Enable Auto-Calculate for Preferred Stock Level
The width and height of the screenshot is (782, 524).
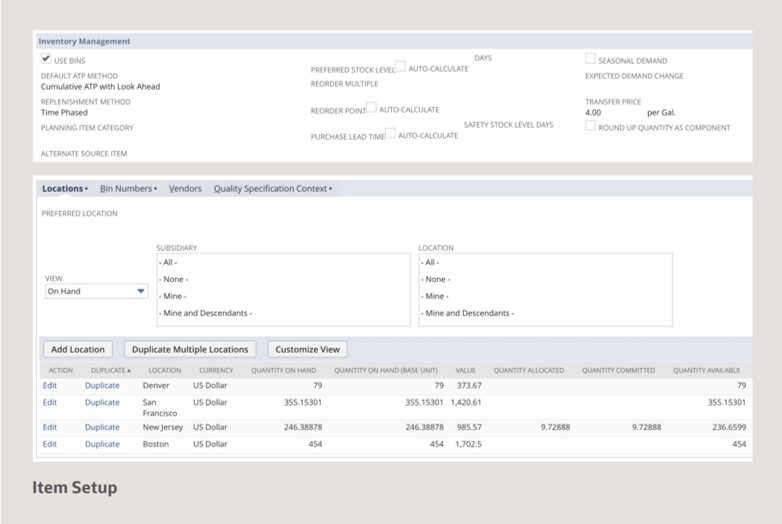point(400,66)
